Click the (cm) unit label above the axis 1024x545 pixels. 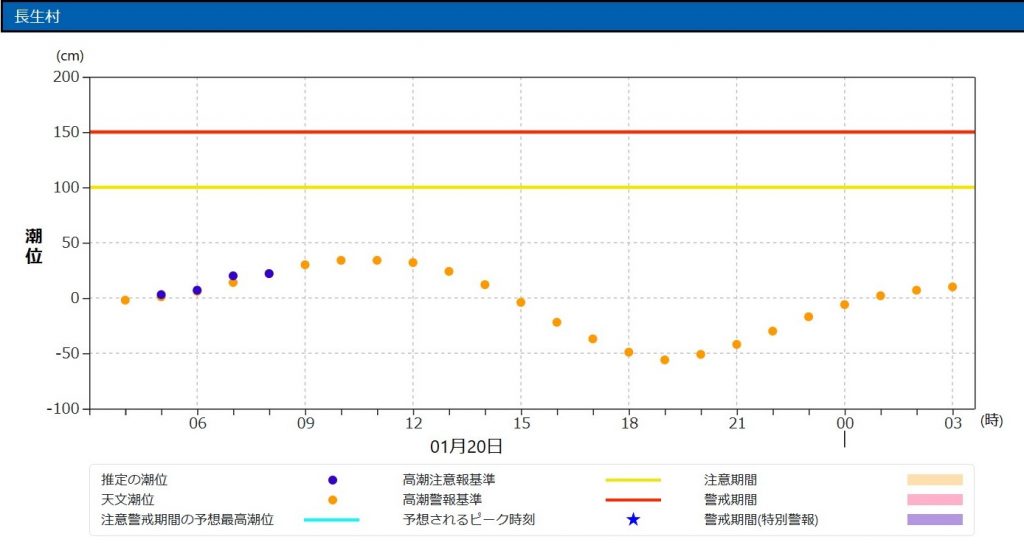pyautogui.click(x=70, y=56)
